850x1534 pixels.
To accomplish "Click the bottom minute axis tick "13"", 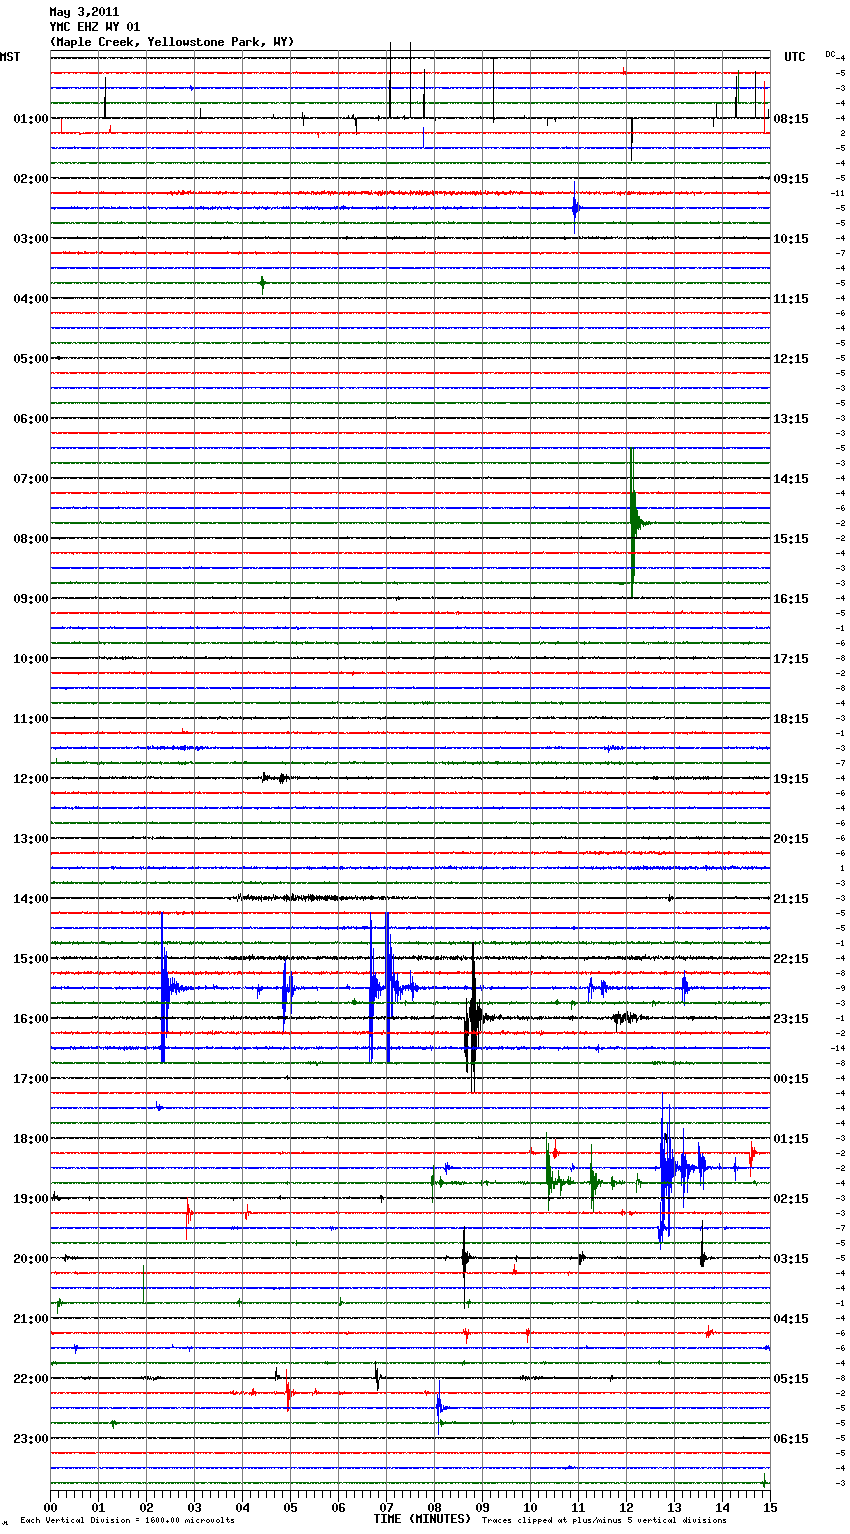I will pos(674,1507).
